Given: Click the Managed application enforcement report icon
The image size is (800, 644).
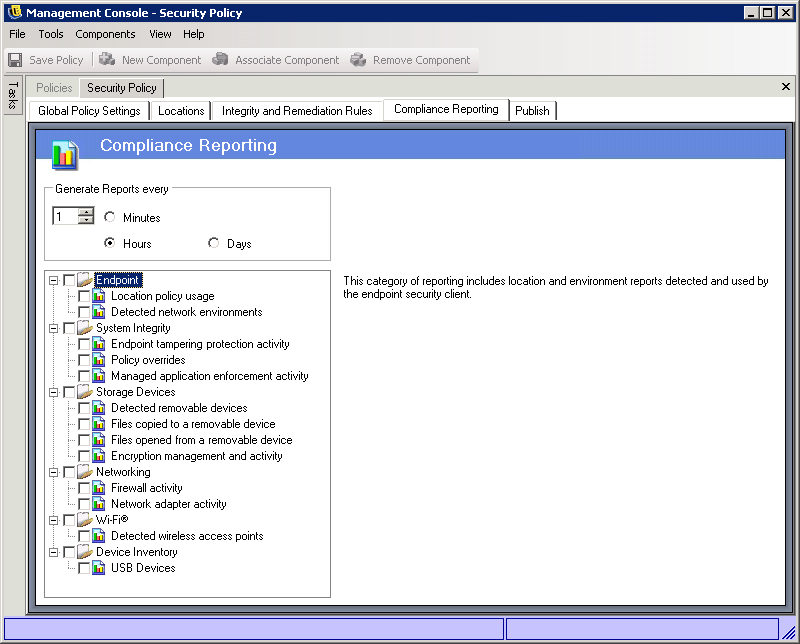Looking at the screenshot, I should pyautogui.click(x=99, y=376).
